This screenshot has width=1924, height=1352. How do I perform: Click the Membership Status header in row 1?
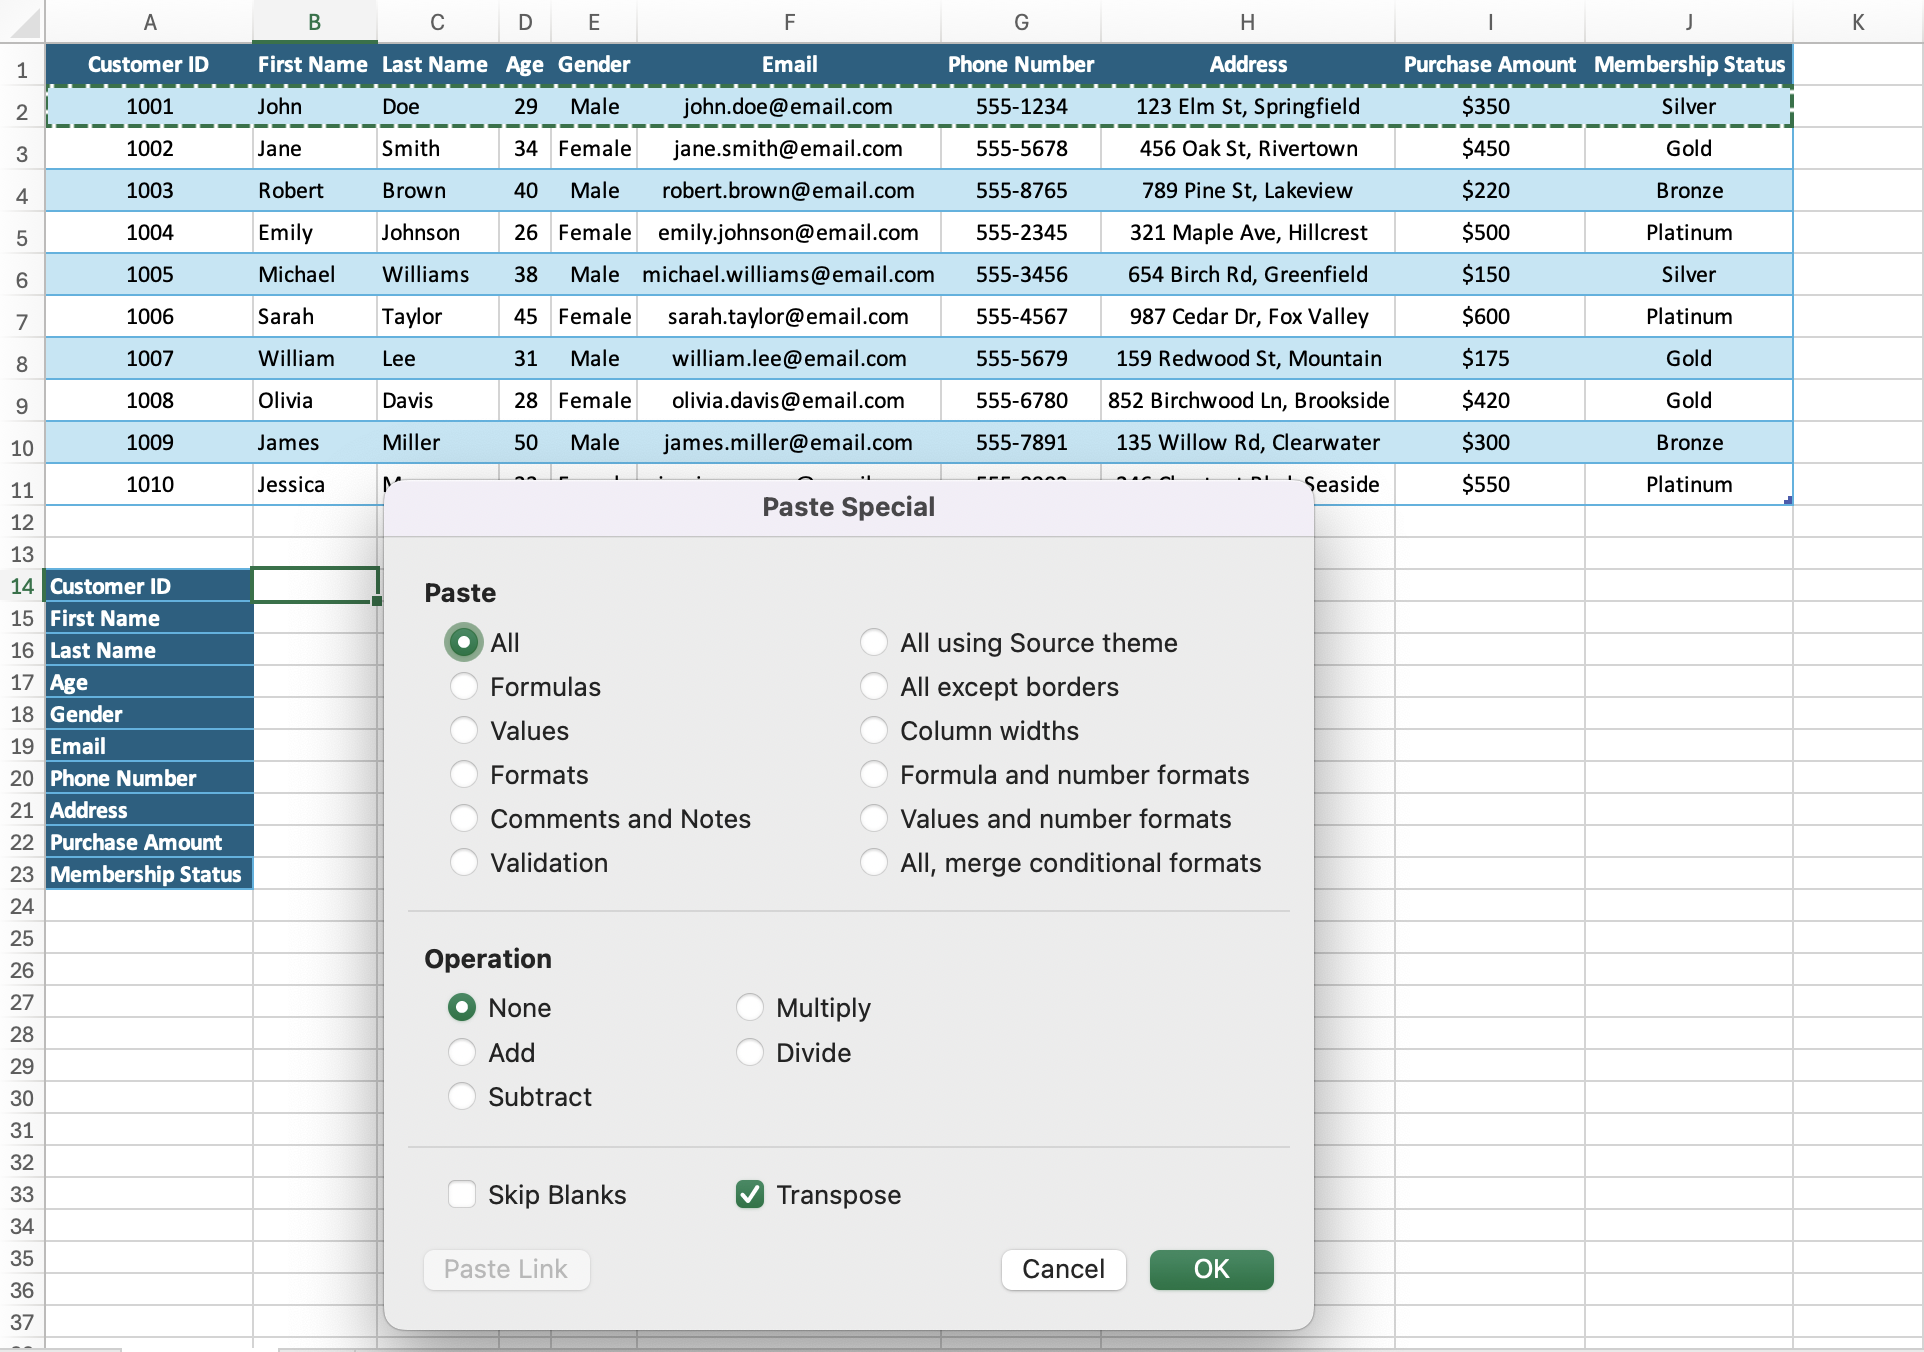[x=1689, y=64]
